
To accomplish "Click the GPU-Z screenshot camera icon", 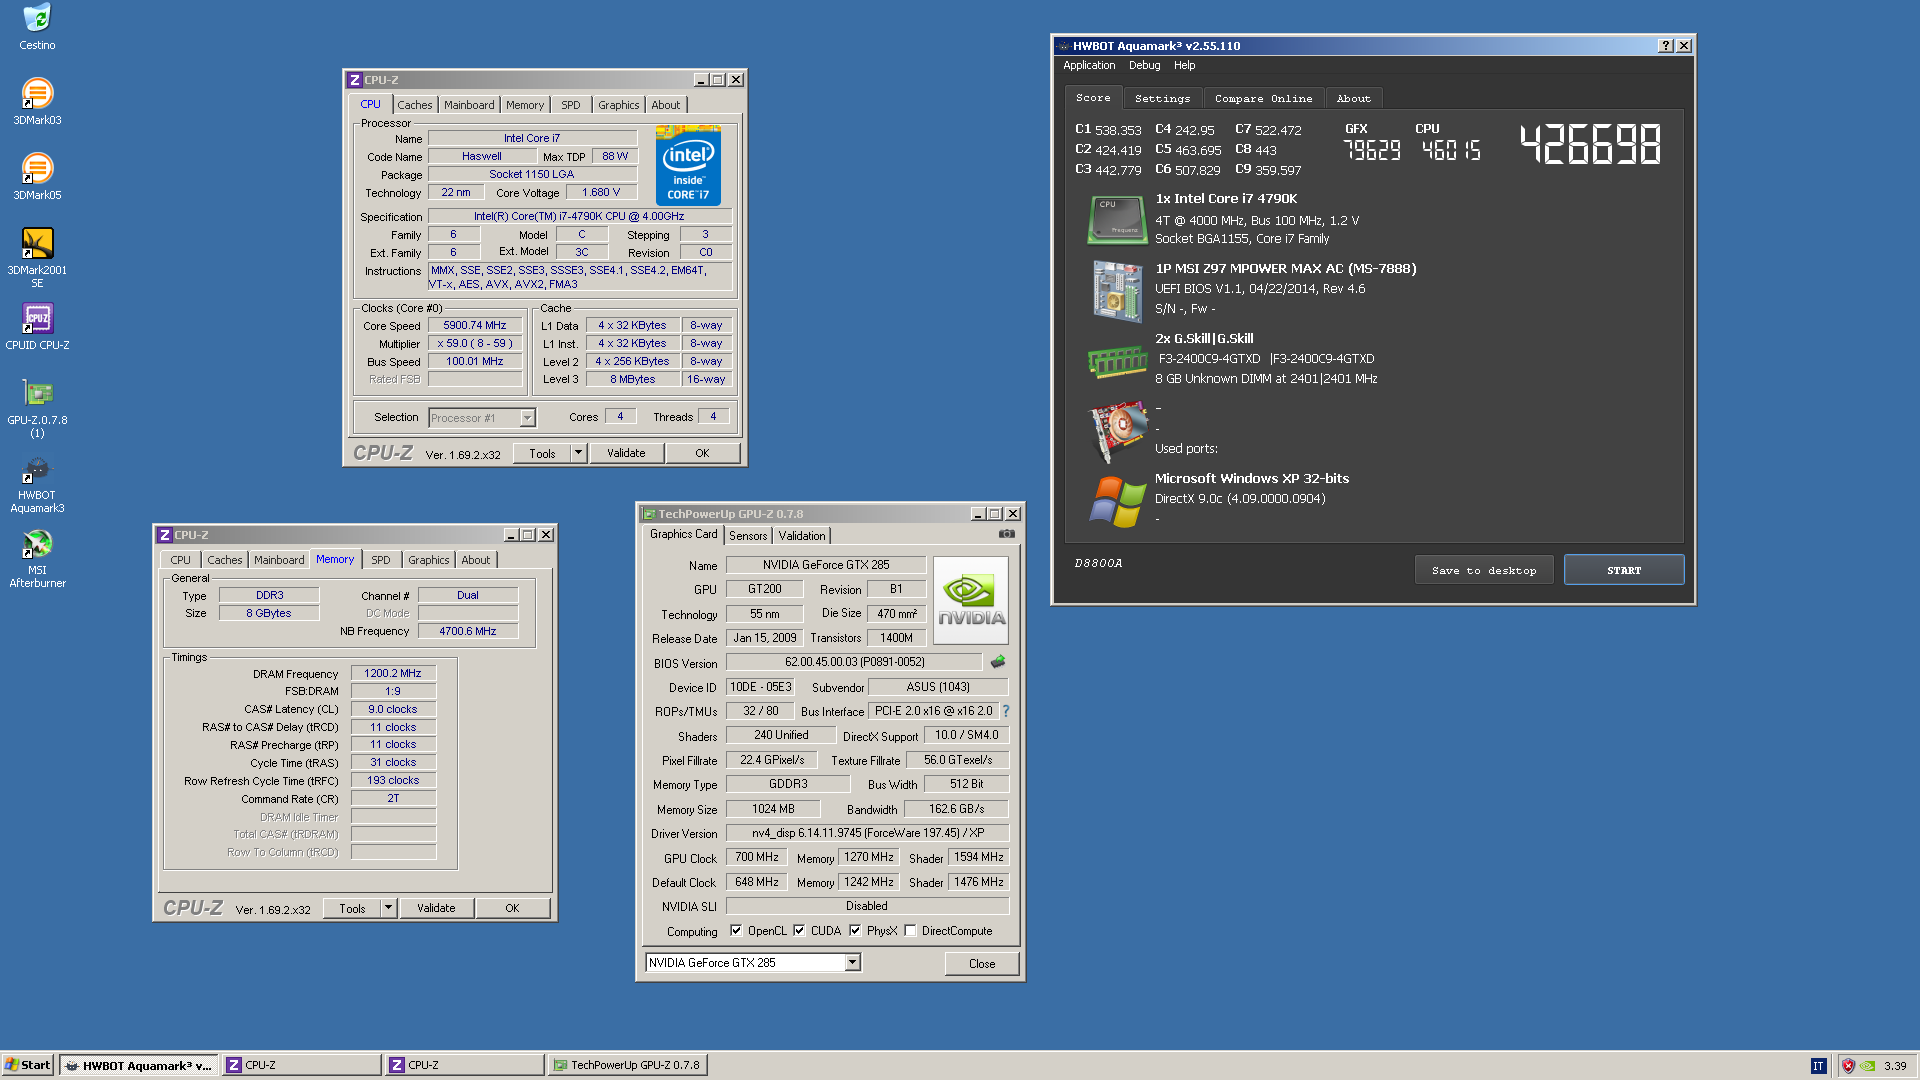I will (x=1007, y=534).
